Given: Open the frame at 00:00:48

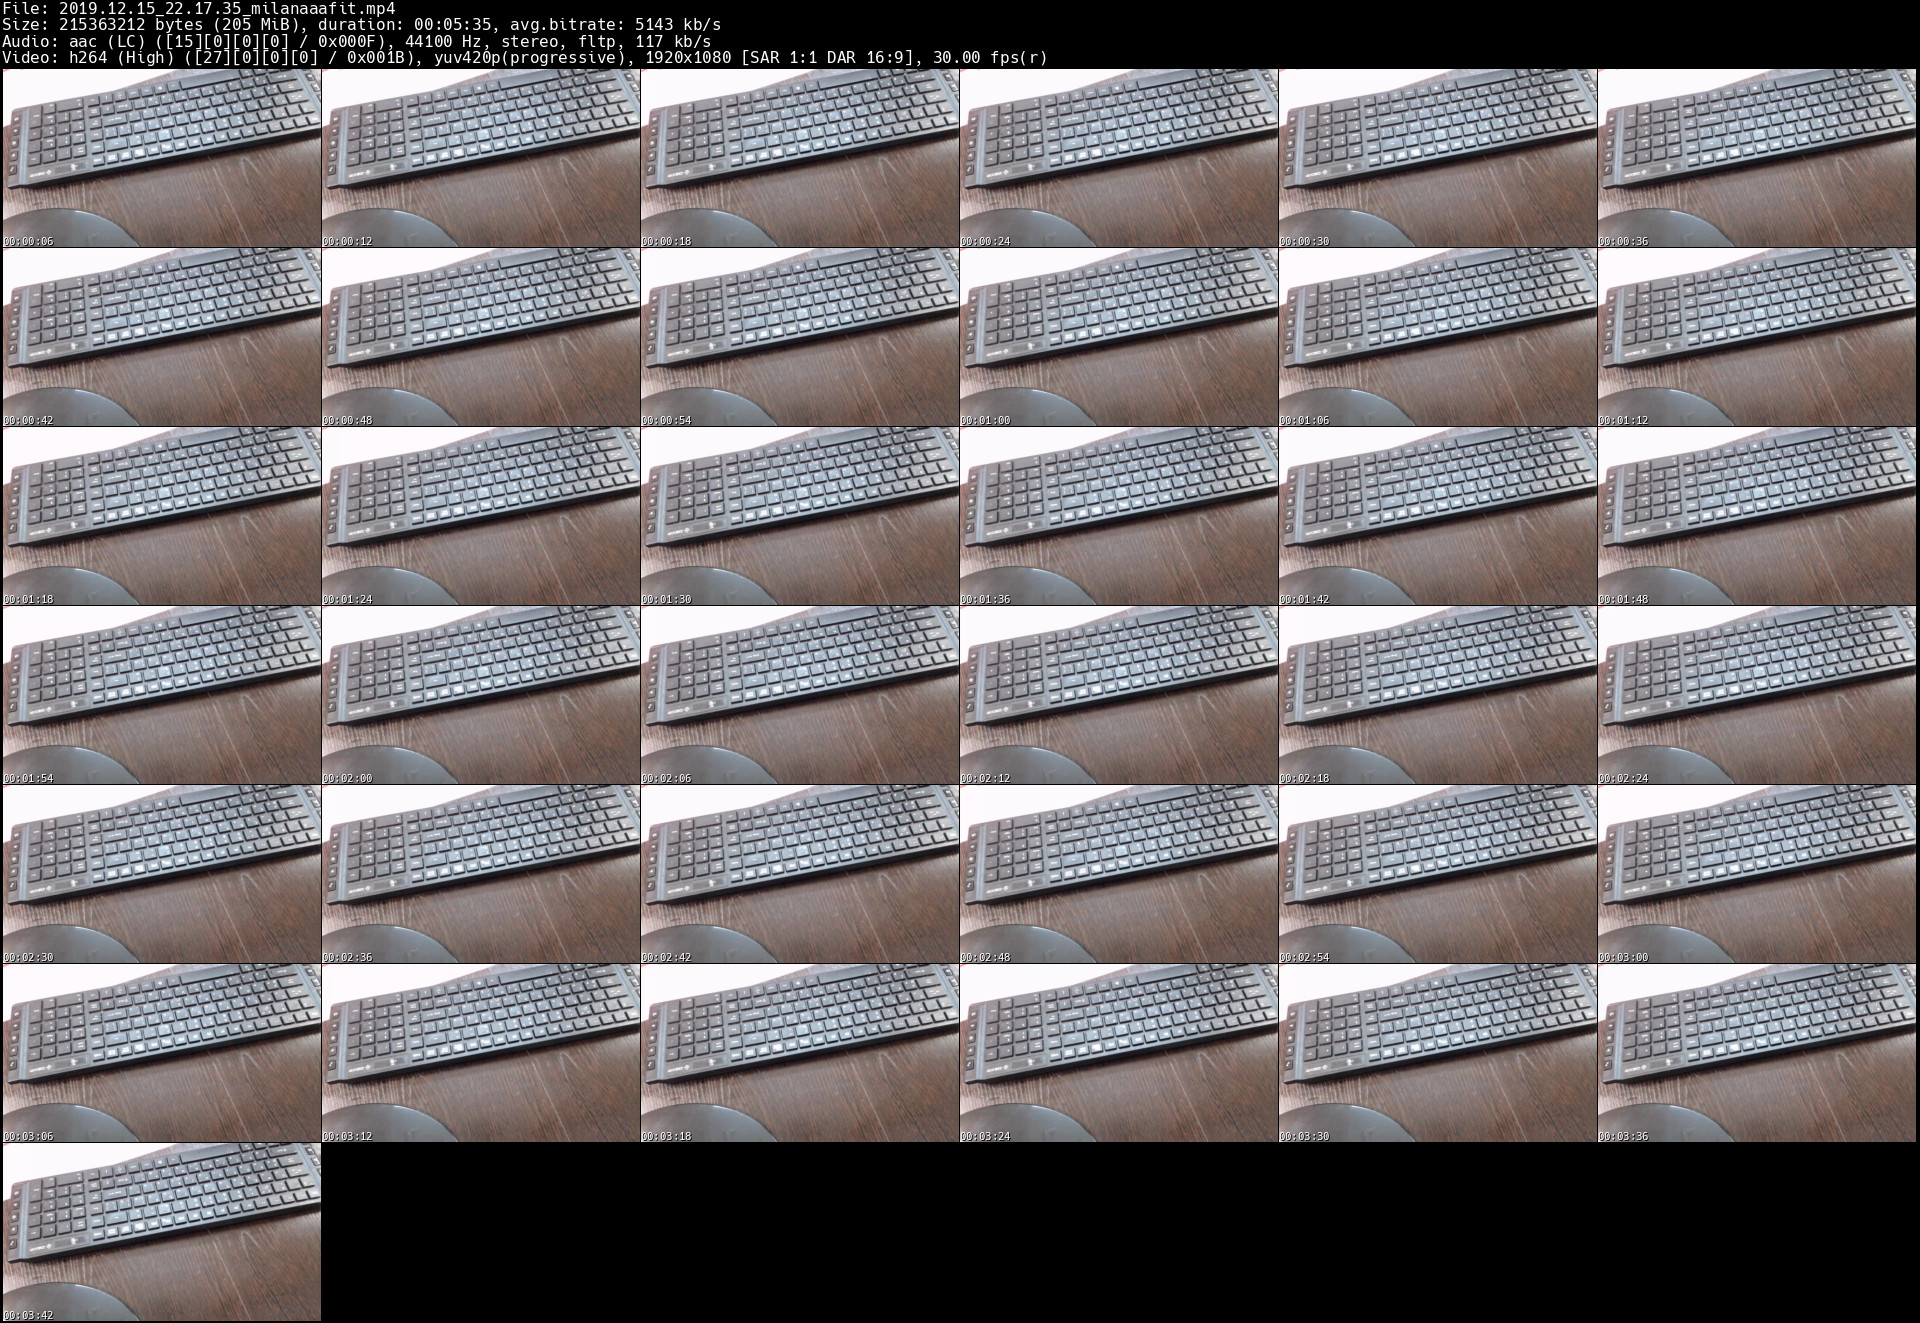Looking at the screenshot, I should pos(481,337).
